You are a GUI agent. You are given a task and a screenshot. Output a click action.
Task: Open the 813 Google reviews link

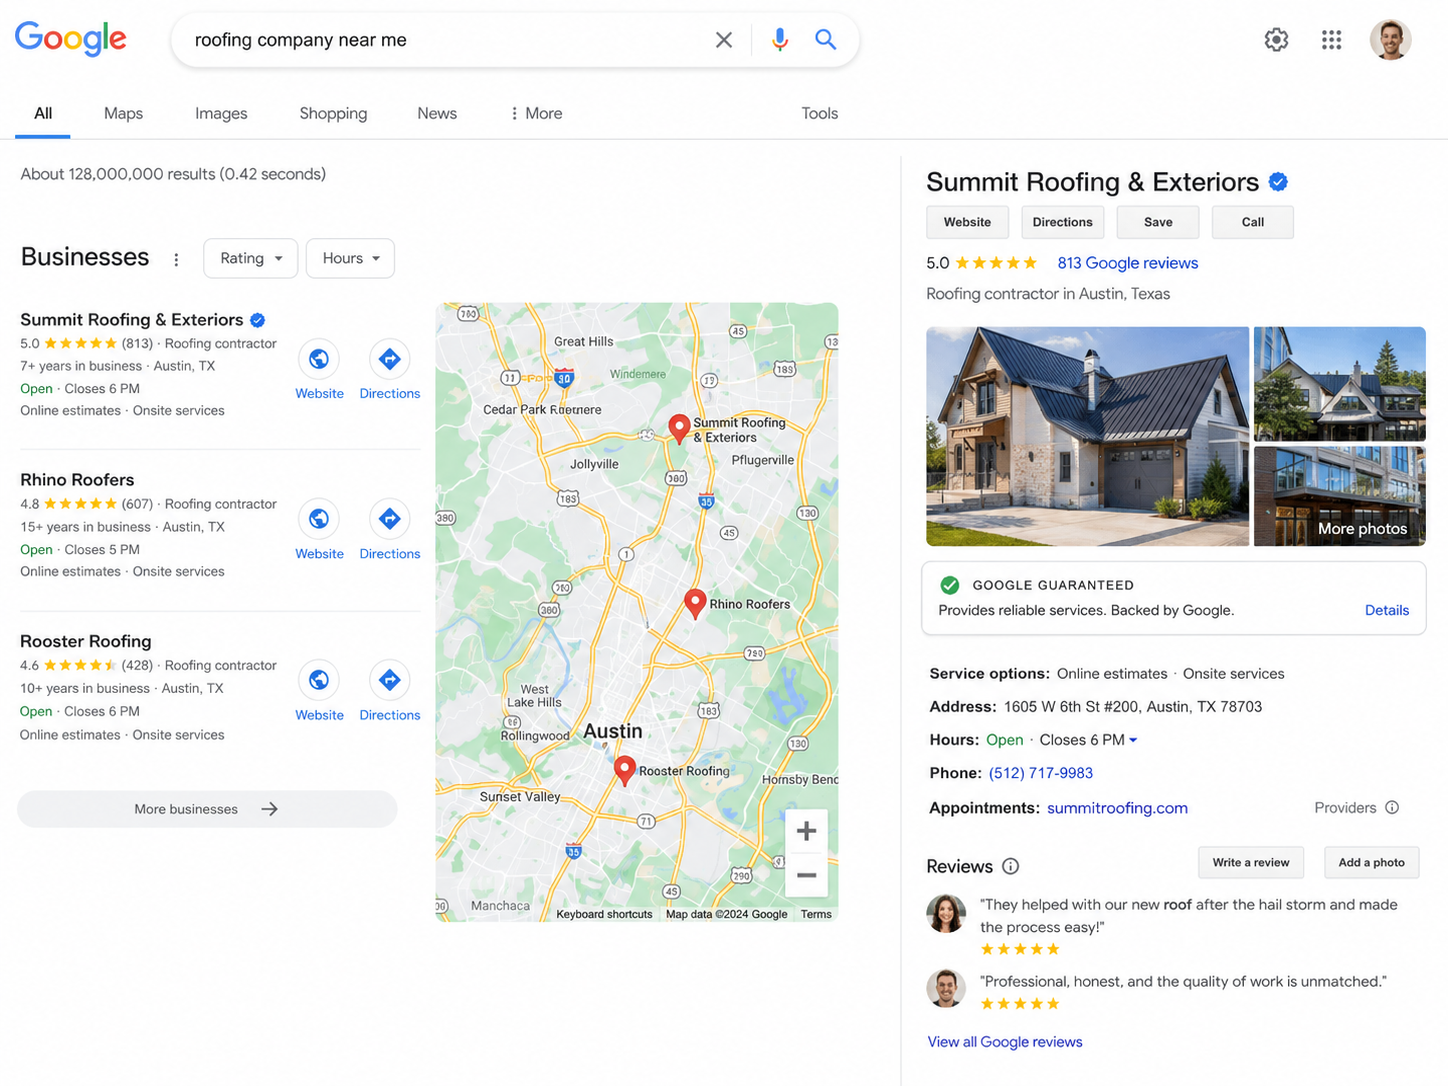tap(1127, 263)
